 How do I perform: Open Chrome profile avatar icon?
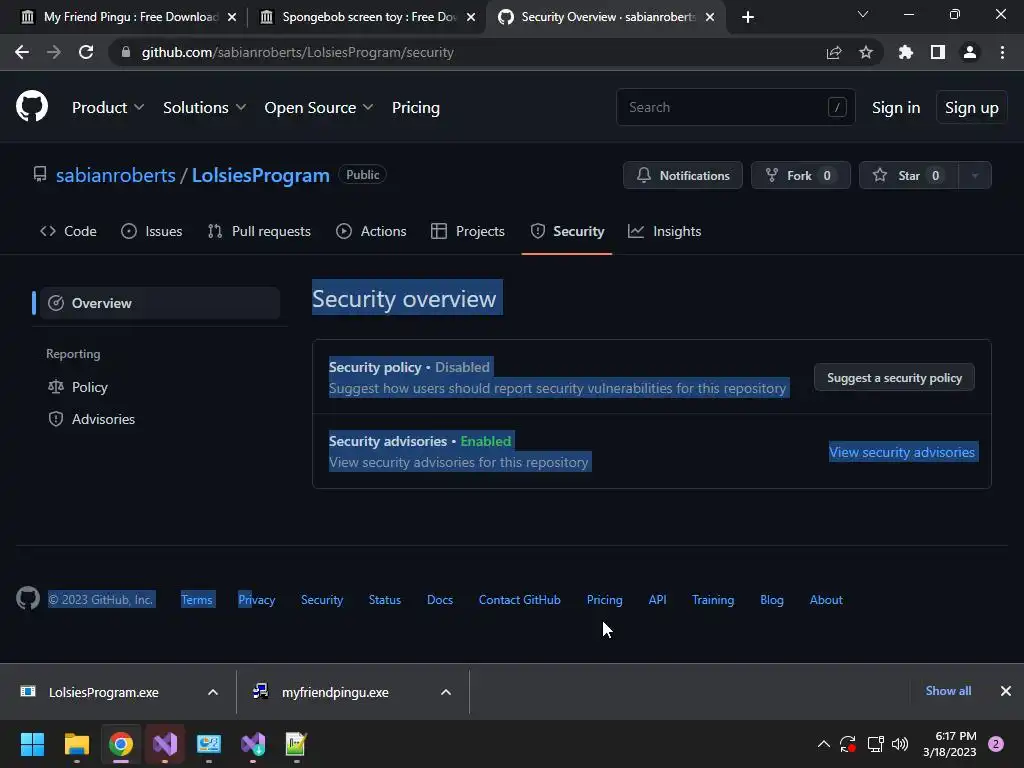pos(970,52)
